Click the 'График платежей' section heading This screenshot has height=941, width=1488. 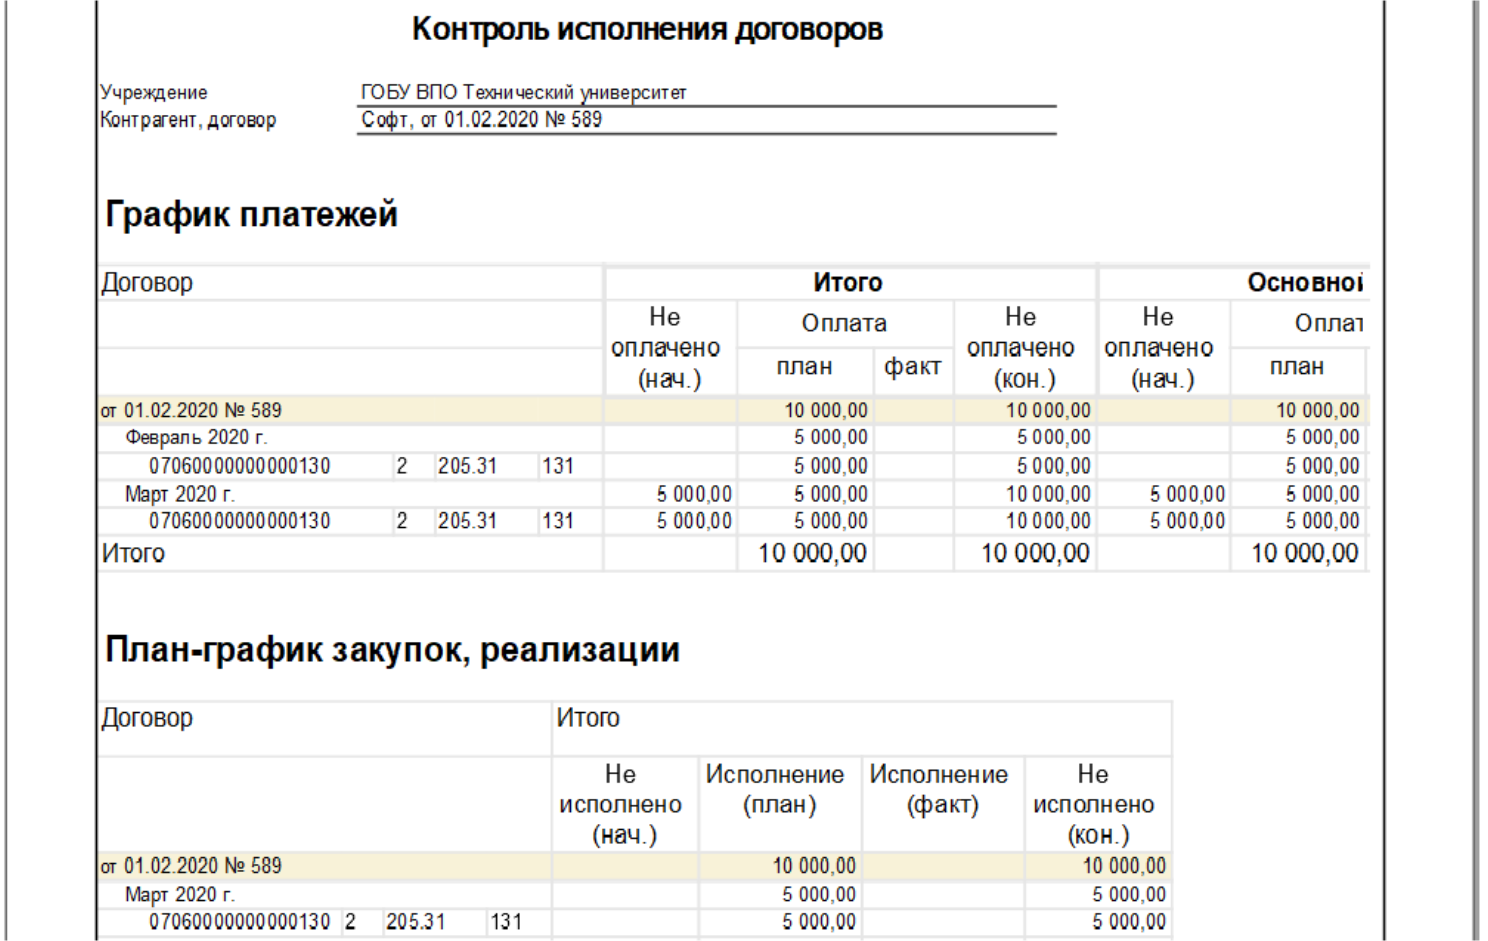pyautogui.click(x=251, y=214)
